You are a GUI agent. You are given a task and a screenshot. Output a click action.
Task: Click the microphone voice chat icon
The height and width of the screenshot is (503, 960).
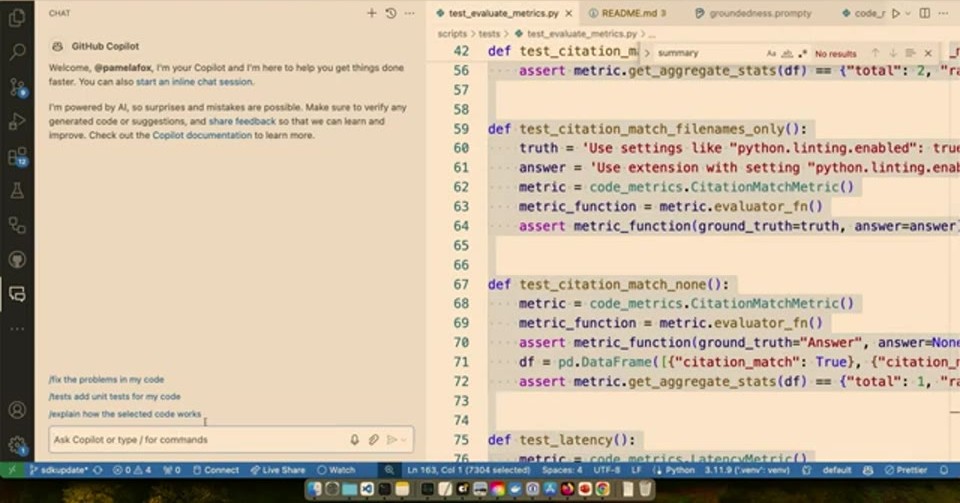click(x=354, y=439)
